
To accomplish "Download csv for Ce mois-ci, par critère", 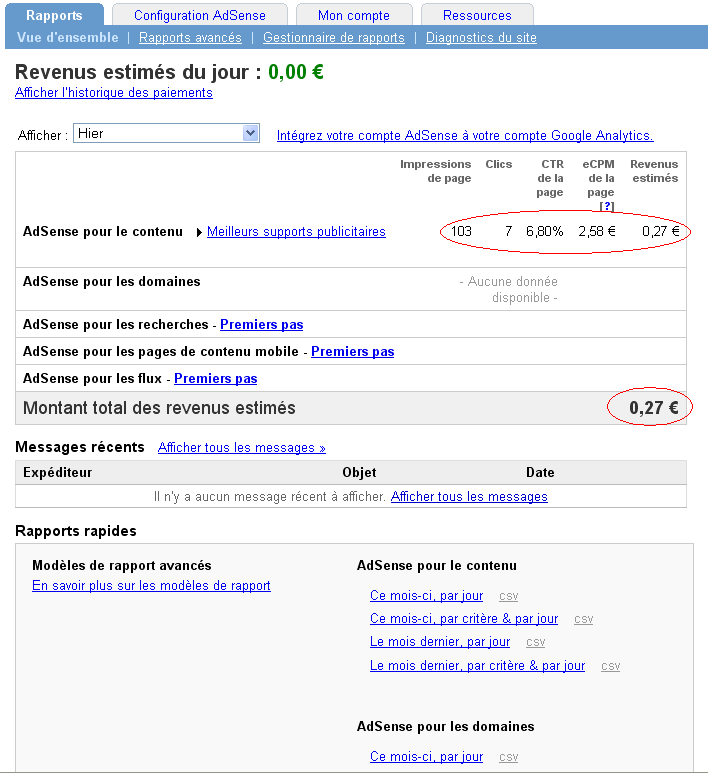I will point(583,619).
